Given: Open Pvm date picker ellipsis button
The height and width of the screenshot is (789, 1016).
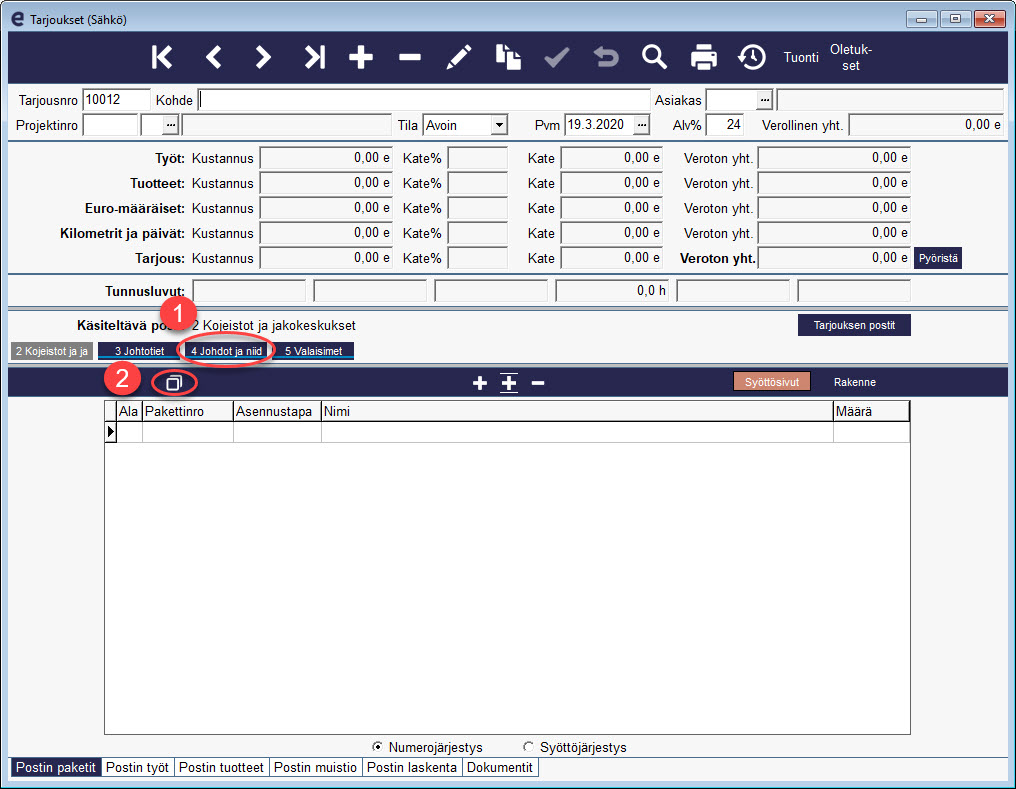Looking at the screenshot, I should click(641, 124).
